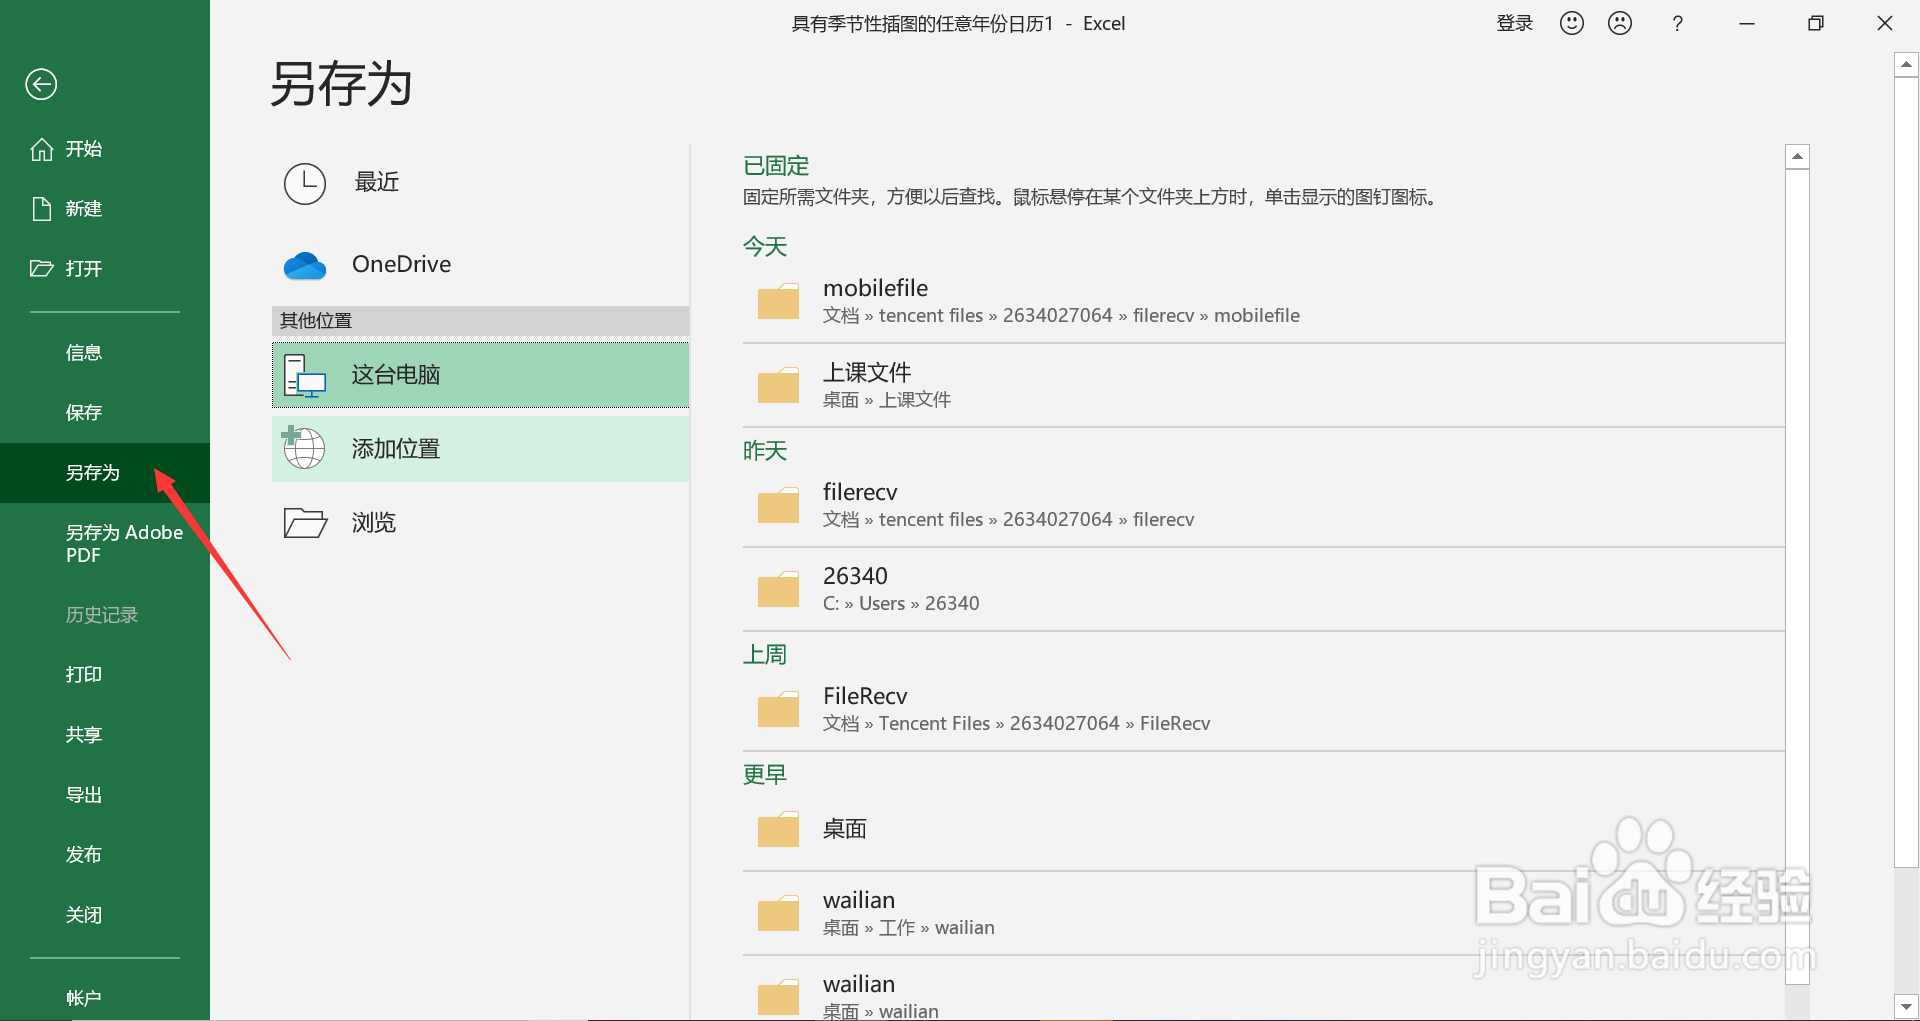Select the 最近 clock icon
This screenshot has width=1920, height=1021.
point(305,183)
